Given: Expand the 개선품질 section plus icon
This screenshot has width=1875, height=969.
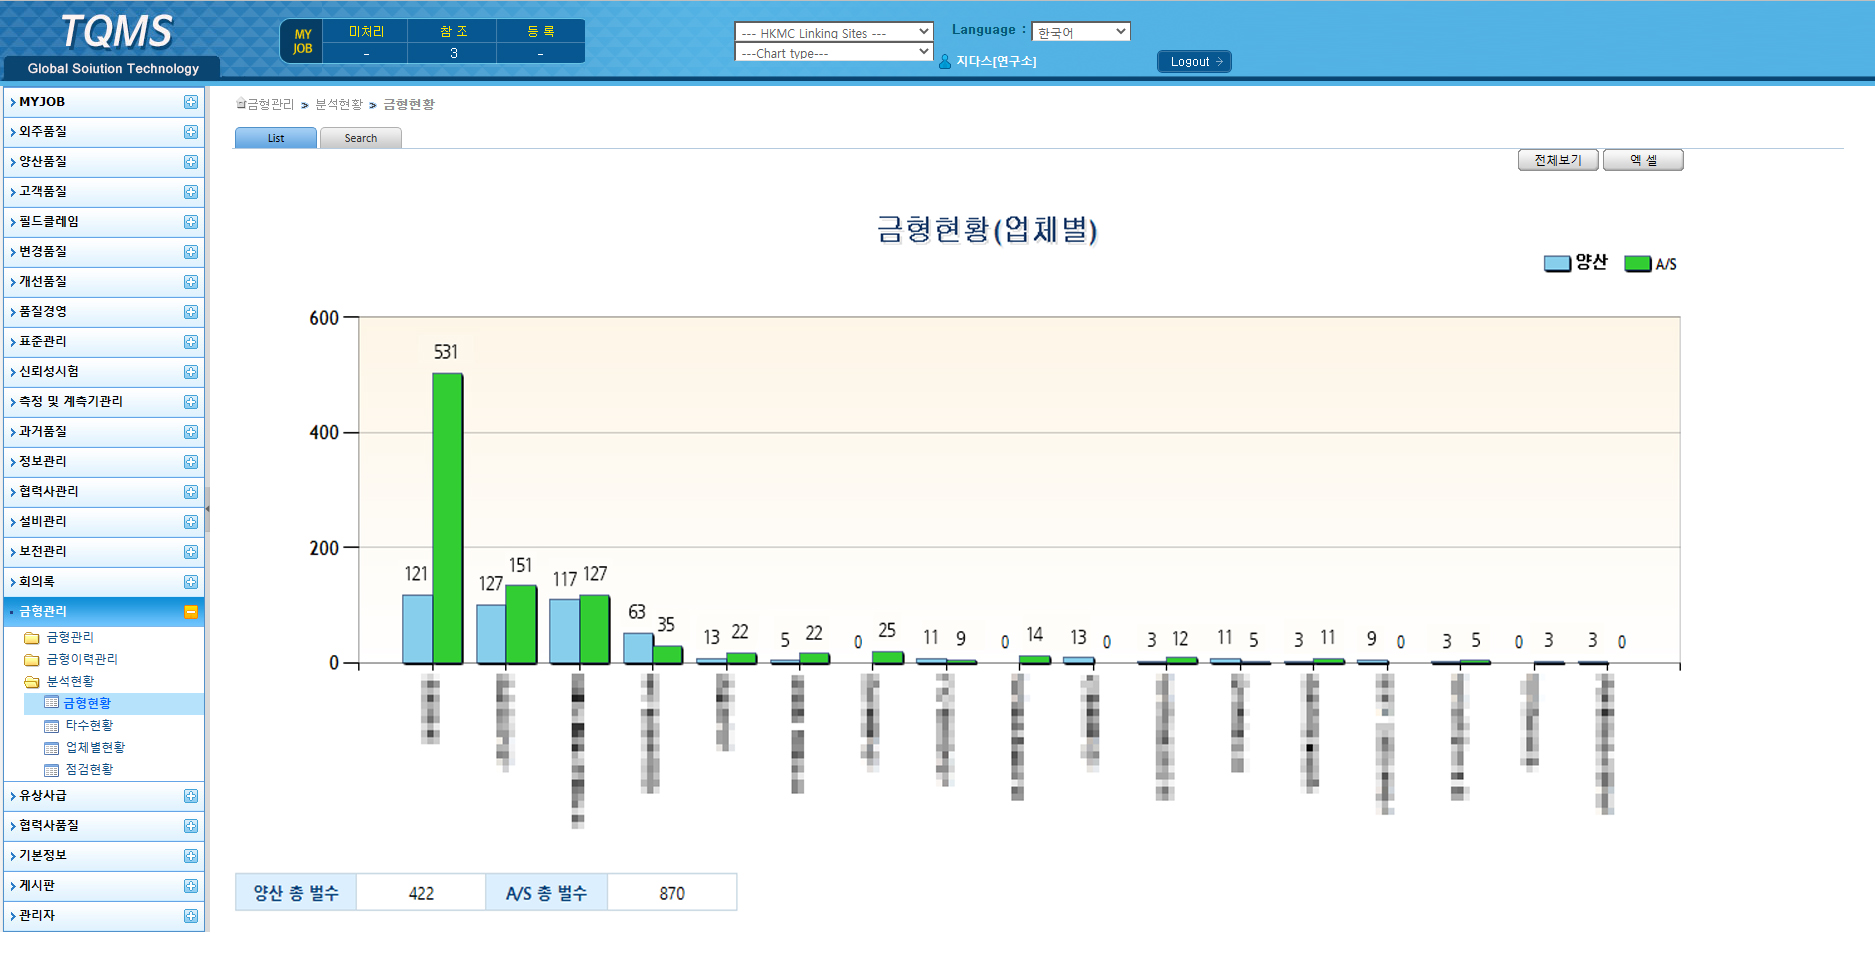Looking at the screenshot, I should pyautogui.click(x=191, y=282).
